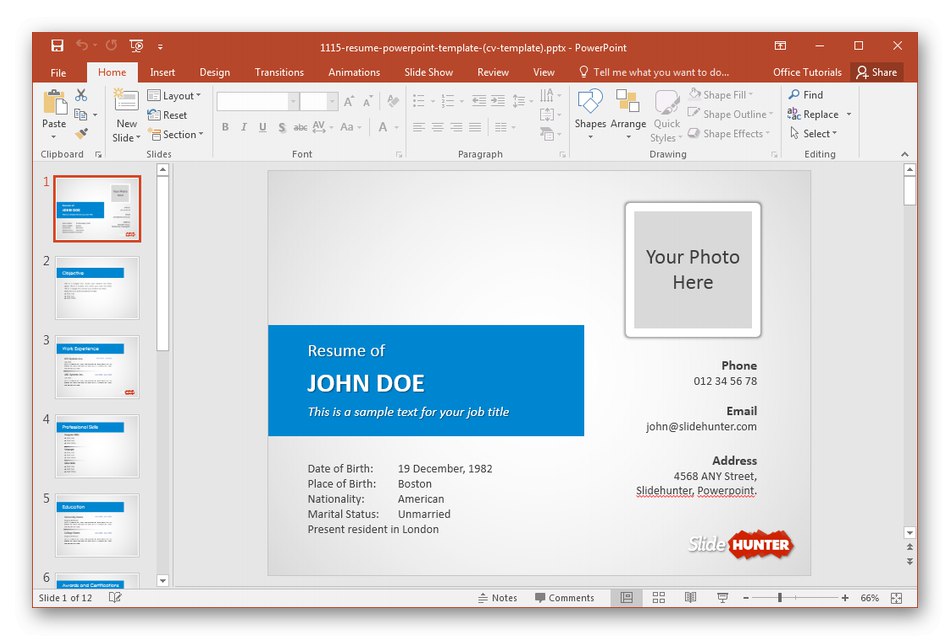
Task: Toggle Normal view in status bar
Action: coord(626,598)
